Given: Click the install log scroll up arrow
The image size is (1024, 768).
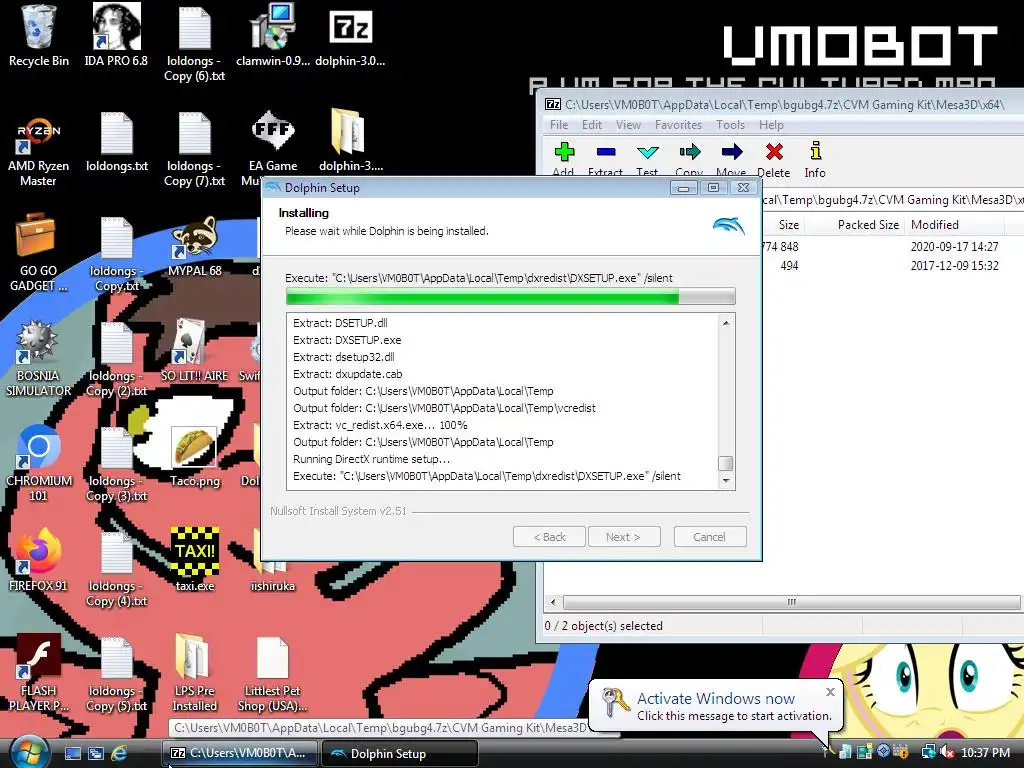Looking at the screenshot, I should (x=726, y=323).
